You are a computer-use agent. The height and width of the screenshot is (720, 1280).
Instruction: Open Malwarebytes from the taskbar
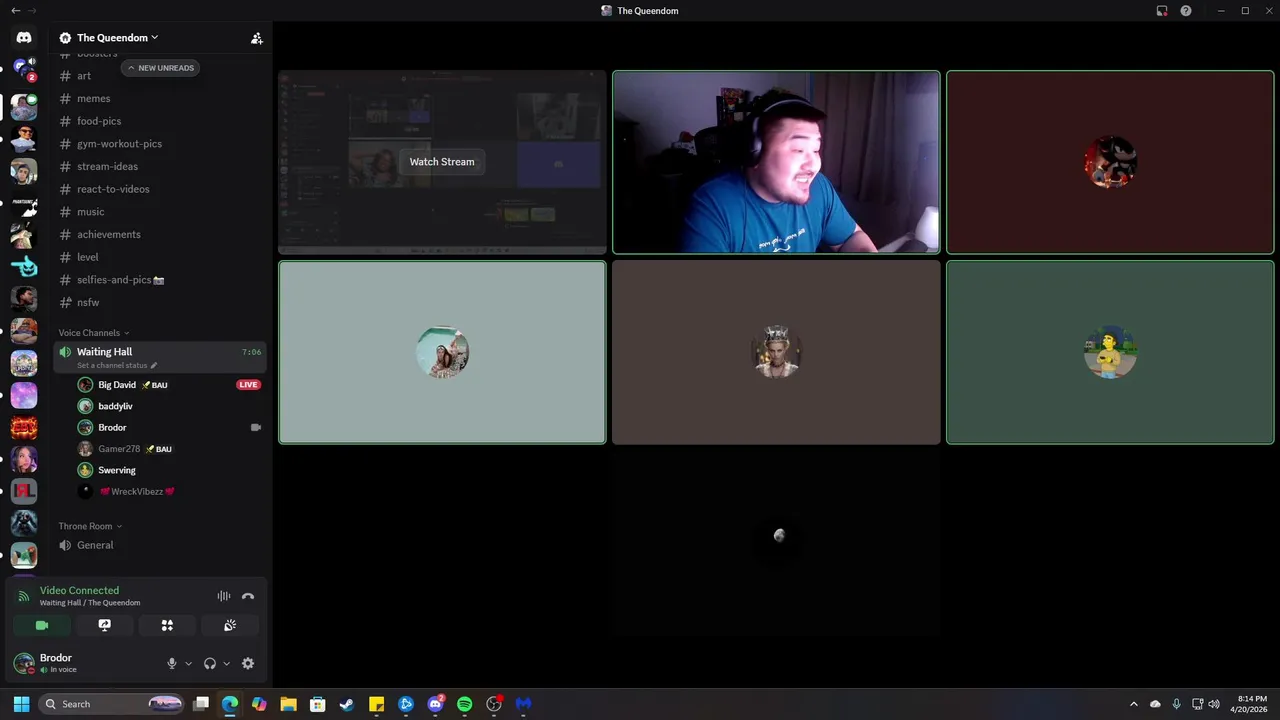point(523,704)
